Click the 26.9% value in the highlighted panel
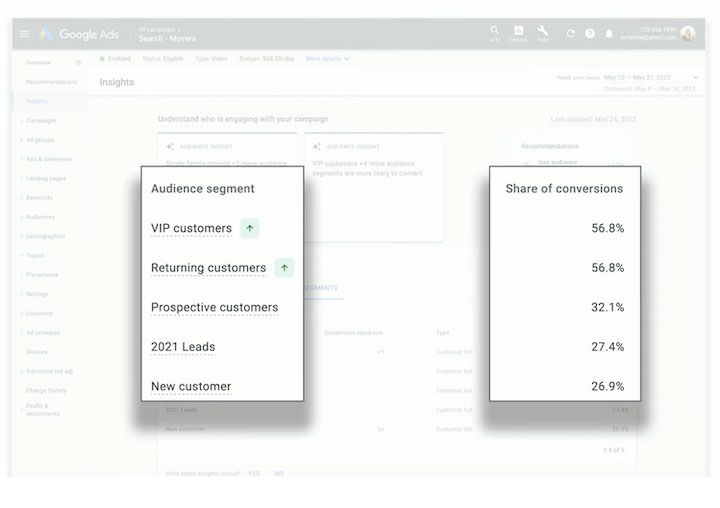 (608, 386)
